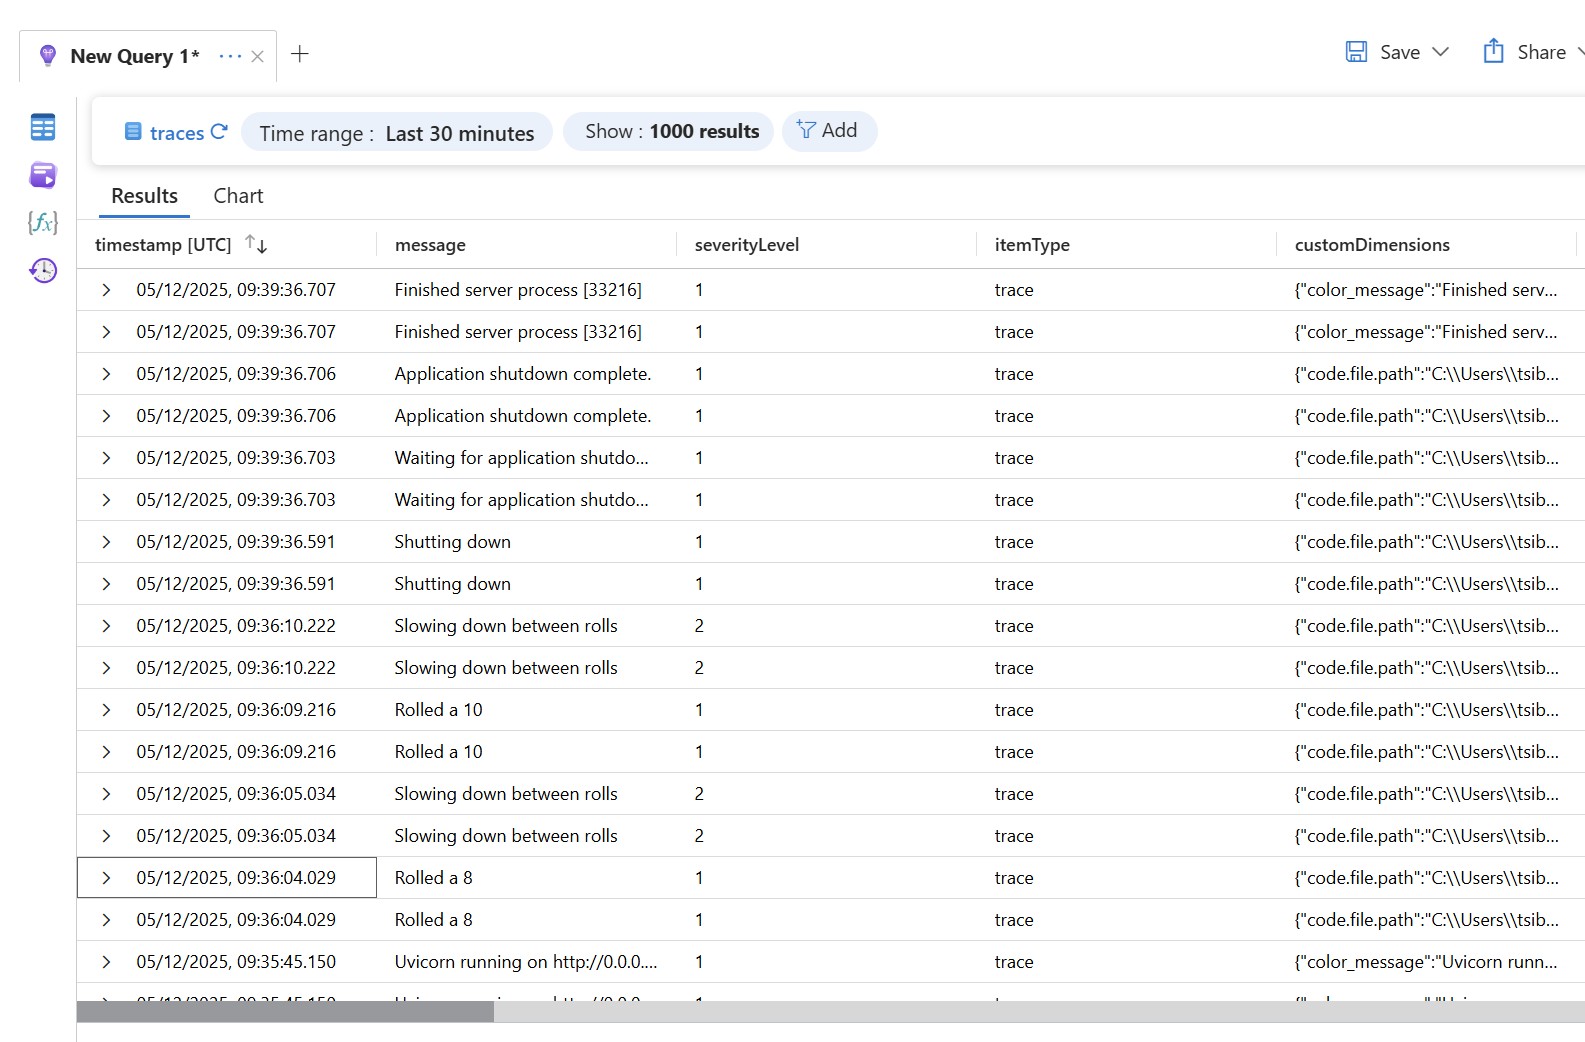
Task: Expand the second Slowing down row at 09:36:05.034
Action: pos(106,836)
